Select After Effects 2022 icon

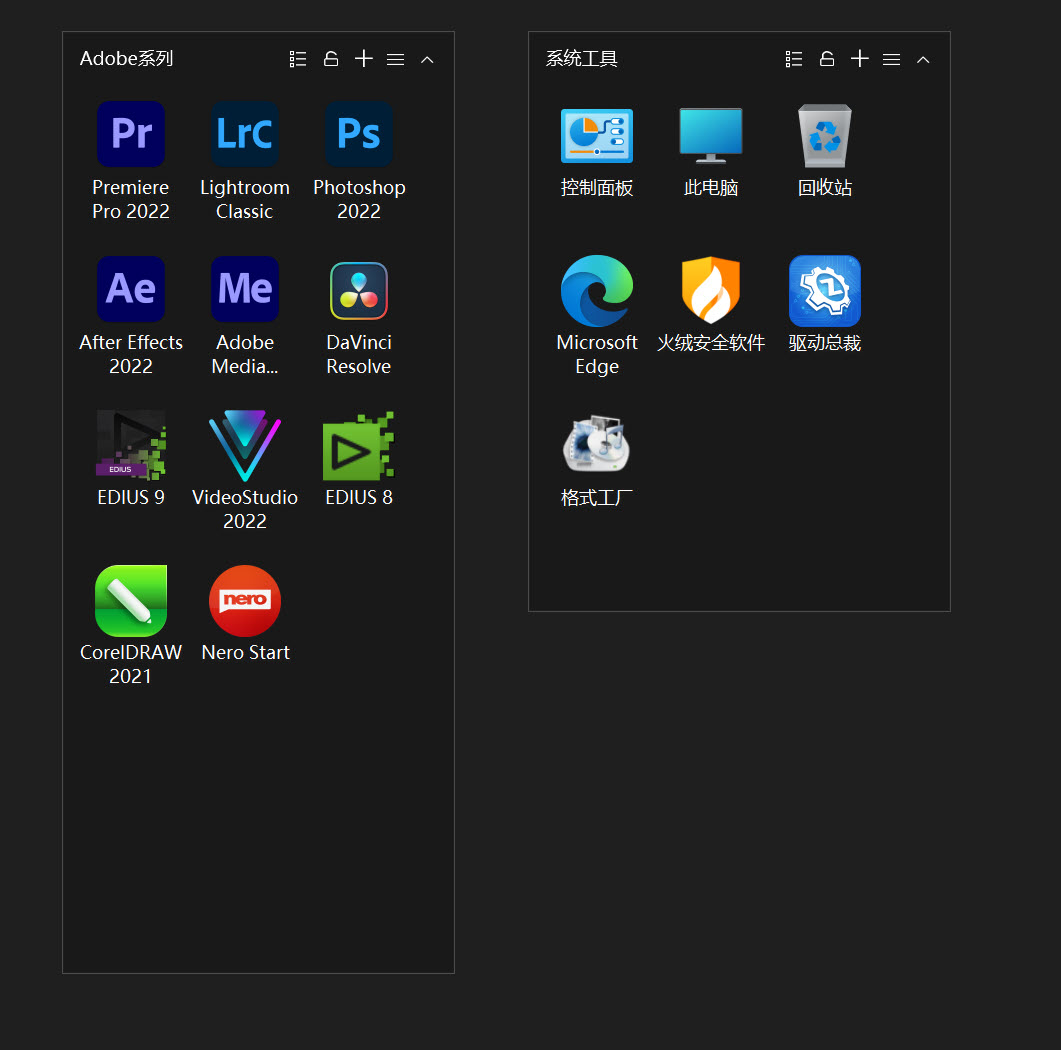point(131,289)
